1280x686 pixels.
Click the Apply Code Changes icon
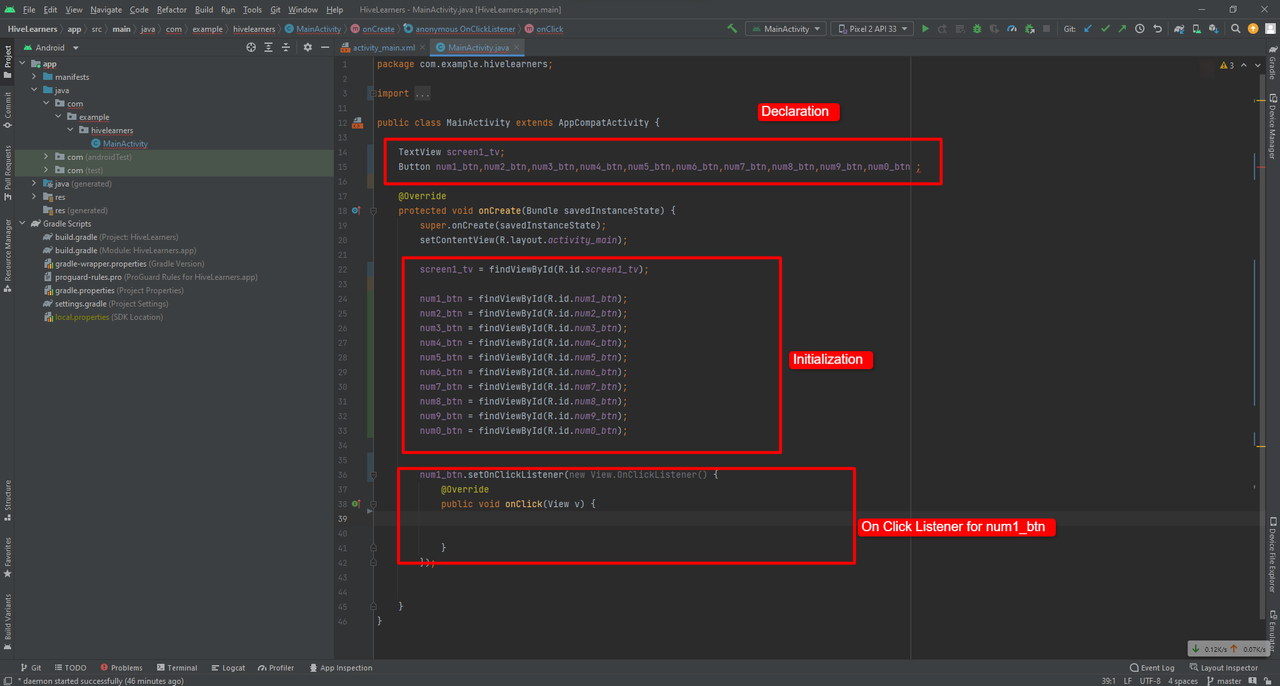960,29
